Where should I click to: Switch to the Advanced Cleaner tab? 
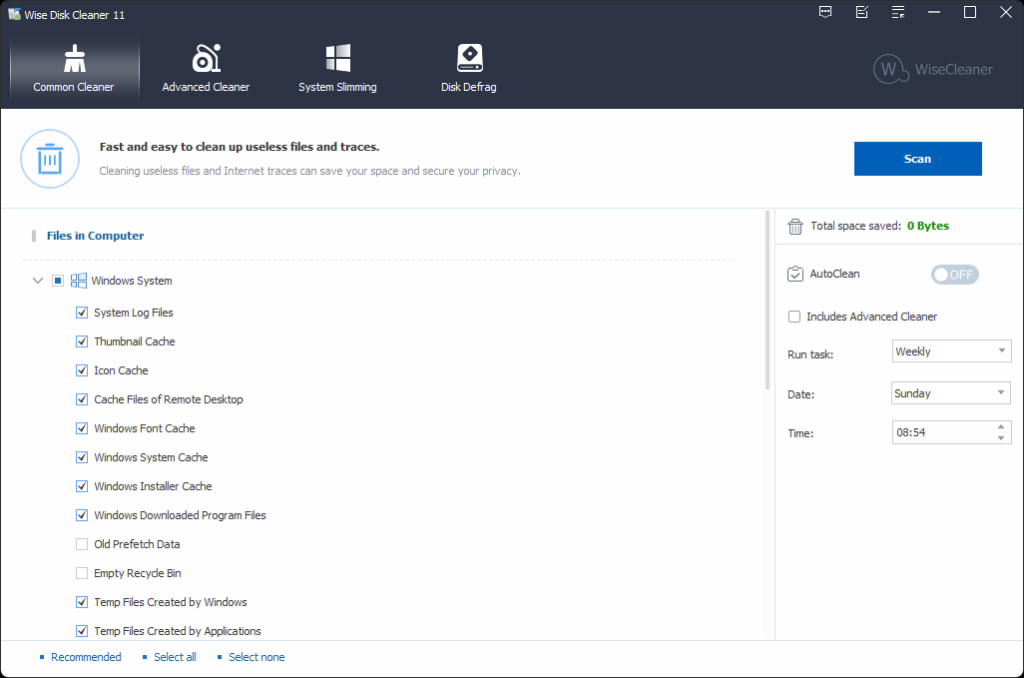tap(206, 69)
